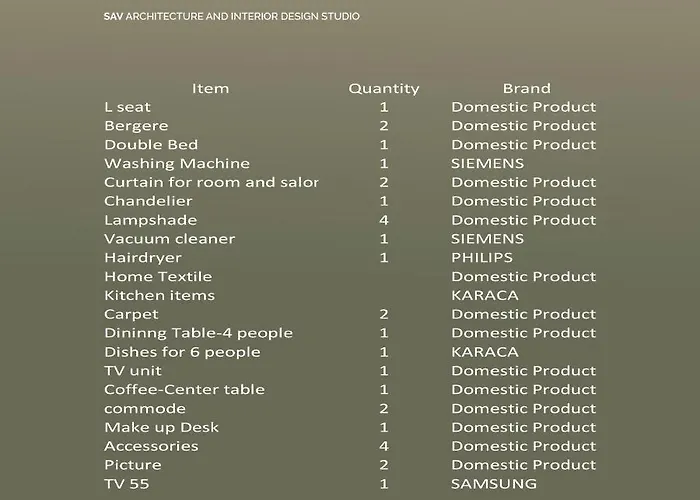This screenshot has width=700, height=500.
Task: Click the Quantity column header
Action: point(383,88)
